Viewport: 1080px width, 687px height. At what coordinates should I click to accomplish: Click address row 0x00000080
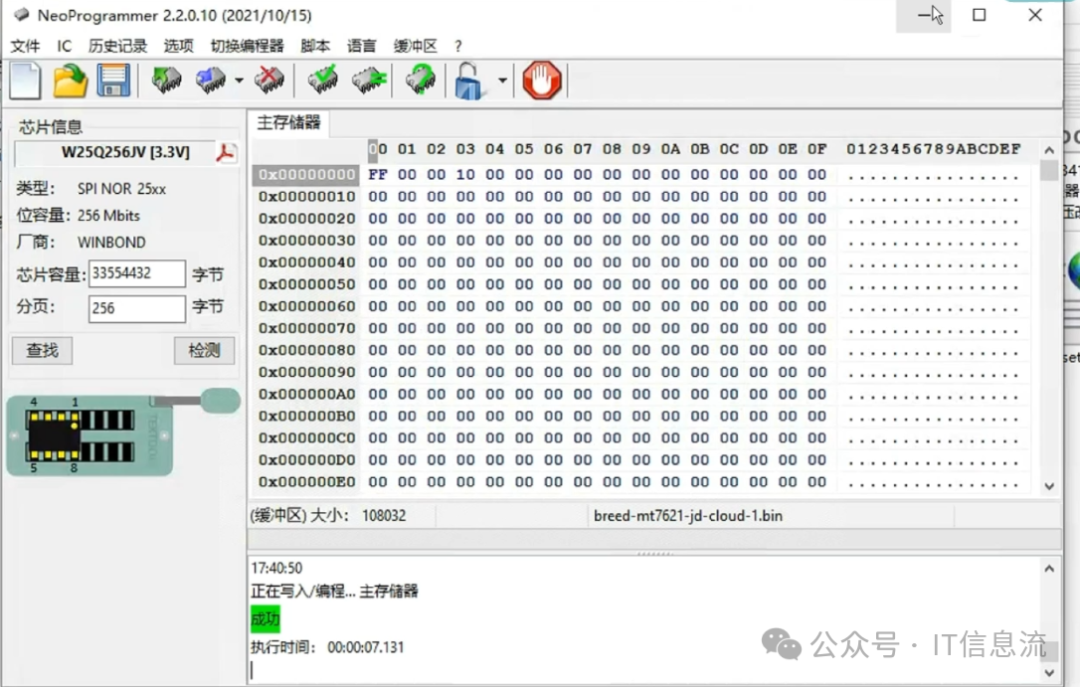pyautogui.click(x=307, y=351)
